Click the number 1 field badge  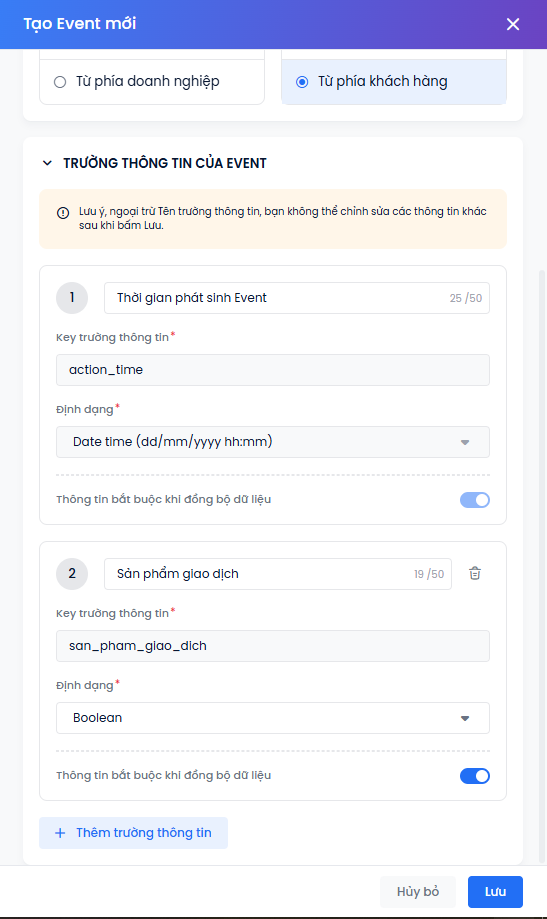click(72, 298)
